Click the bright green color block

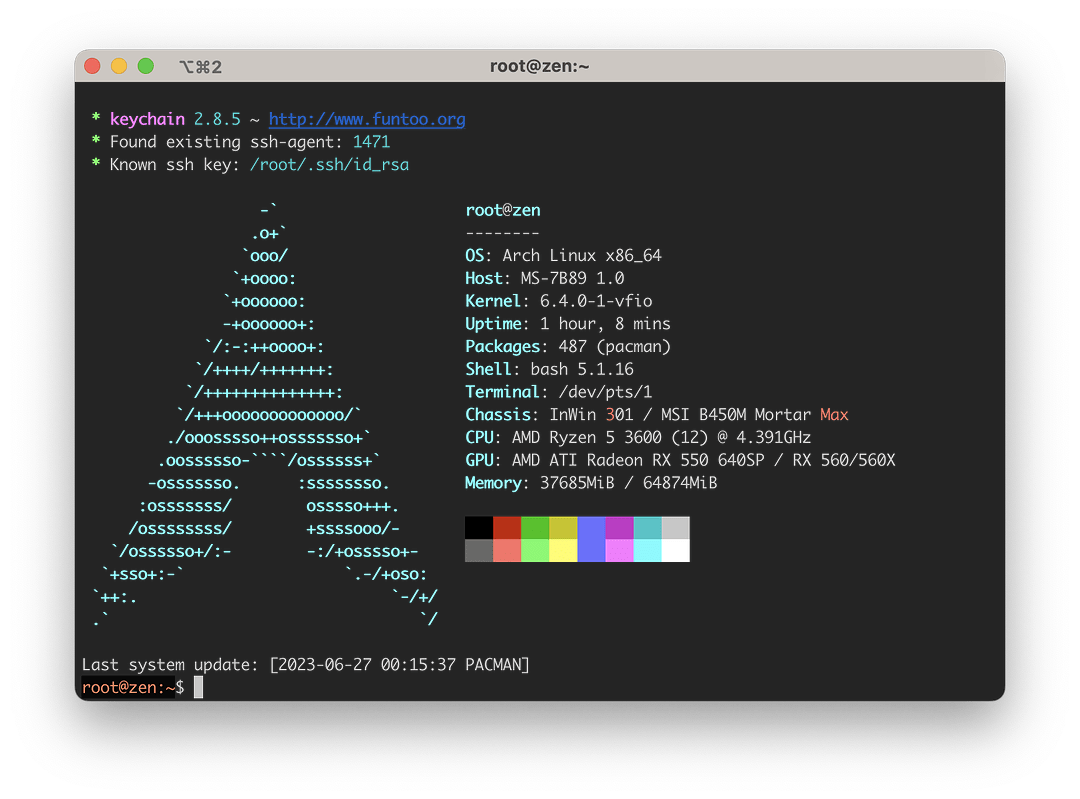point(535,550)
